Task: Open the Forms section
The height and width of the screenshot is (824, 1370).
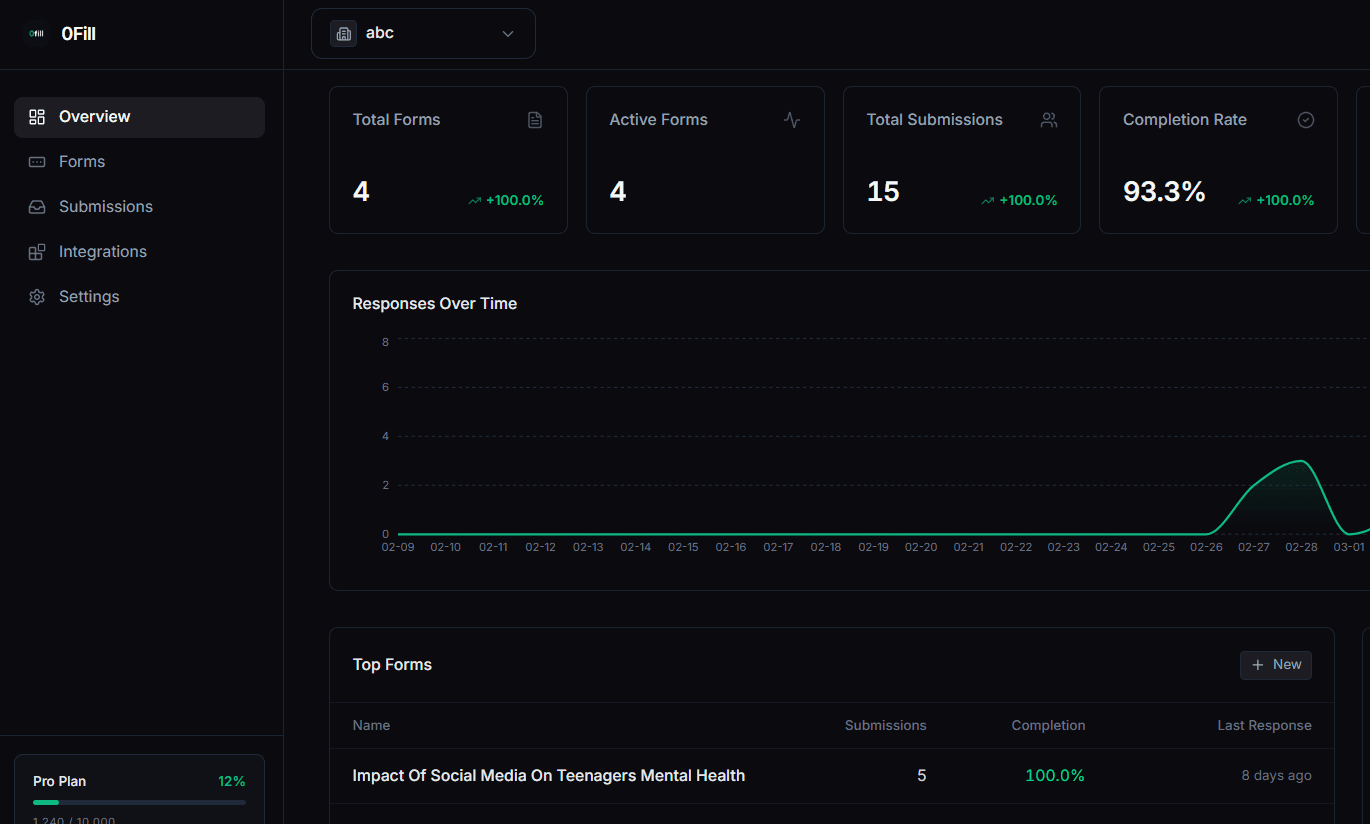Action: [139, 162]
